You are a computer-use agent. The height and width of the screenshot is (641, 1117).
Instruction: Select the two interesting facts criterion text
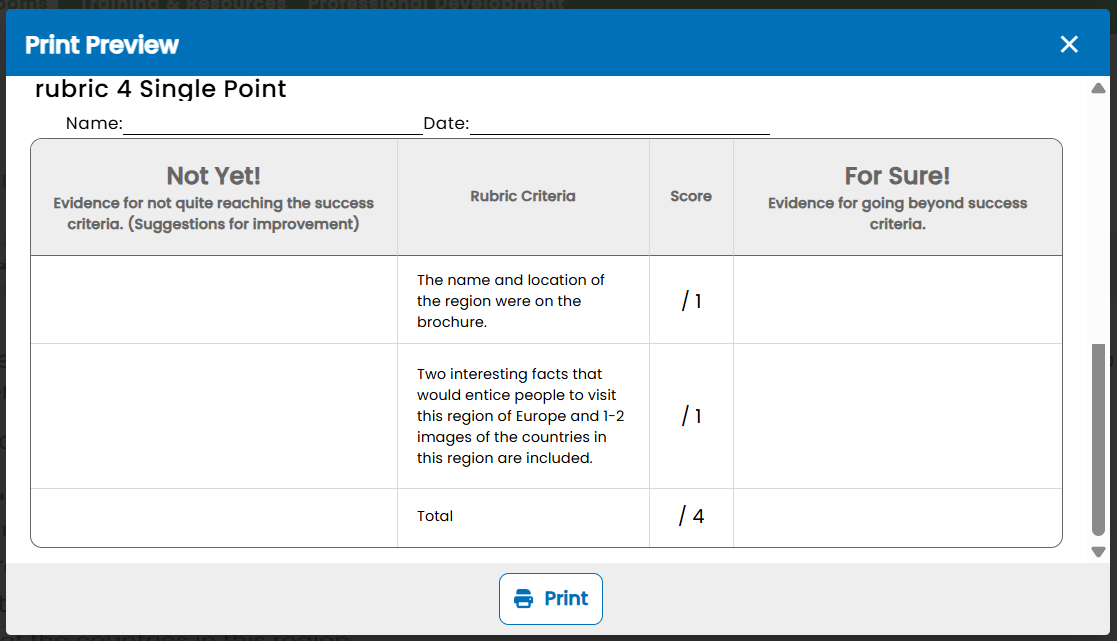(521, 416)
